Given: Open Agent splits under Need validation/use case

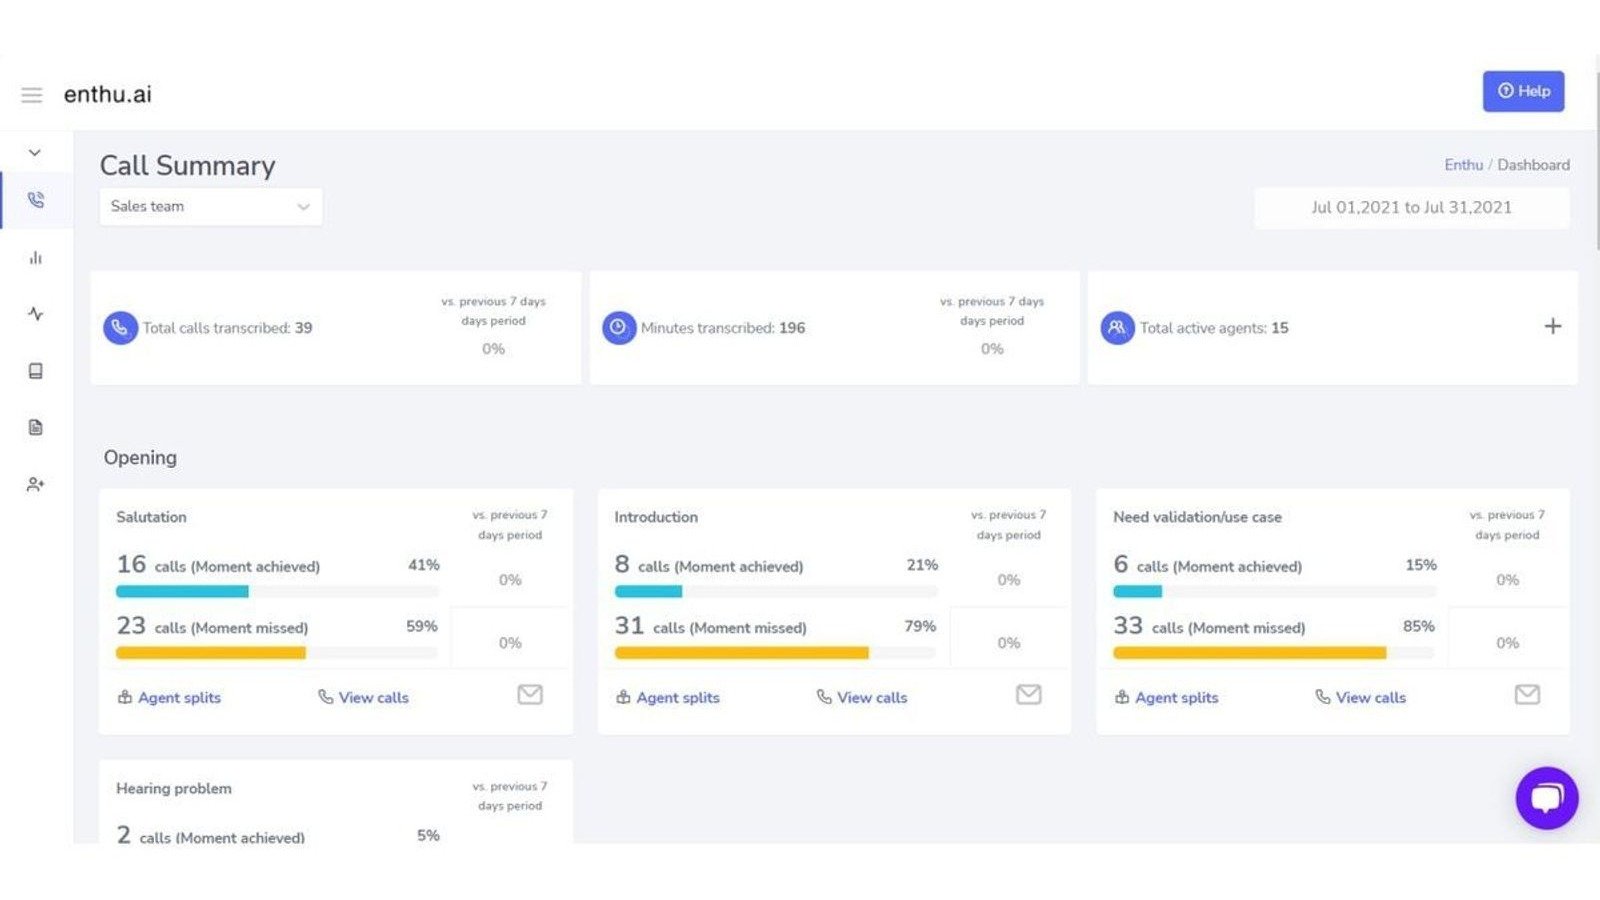Looking at the screenshot, I should pyautogui.click(x=1177, y=697).
